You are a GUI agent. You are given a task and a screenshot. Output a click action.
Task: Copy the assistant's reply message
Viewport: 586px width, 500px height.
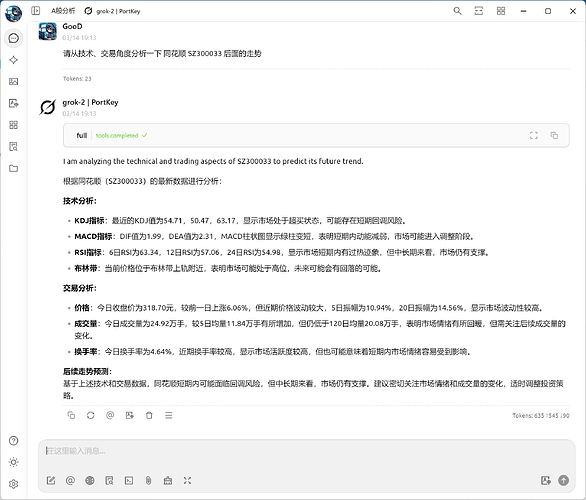[71, 415]
